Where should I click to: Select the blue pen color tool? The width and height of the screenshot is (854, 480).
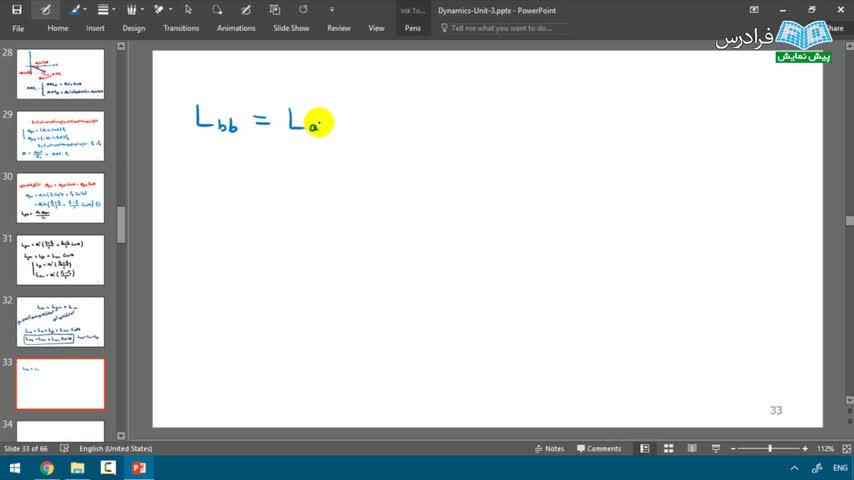75,10
